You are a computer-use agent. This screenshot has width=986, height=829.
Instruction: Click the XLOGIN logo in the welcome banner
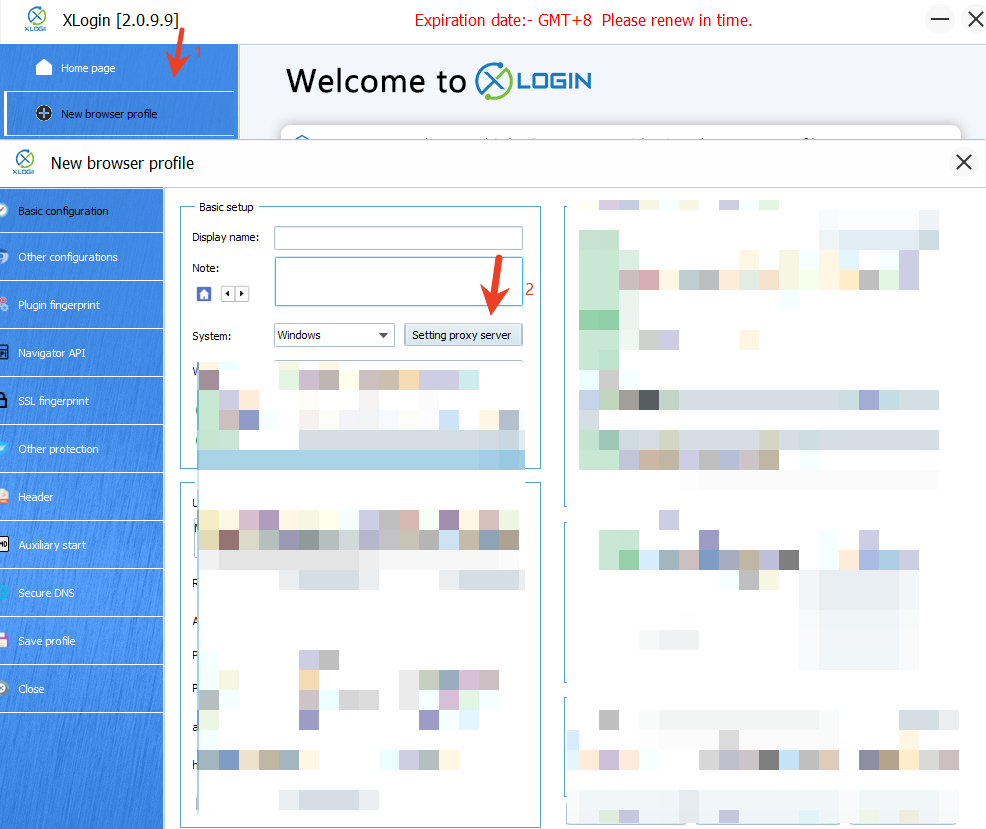(x=533, y=81)
